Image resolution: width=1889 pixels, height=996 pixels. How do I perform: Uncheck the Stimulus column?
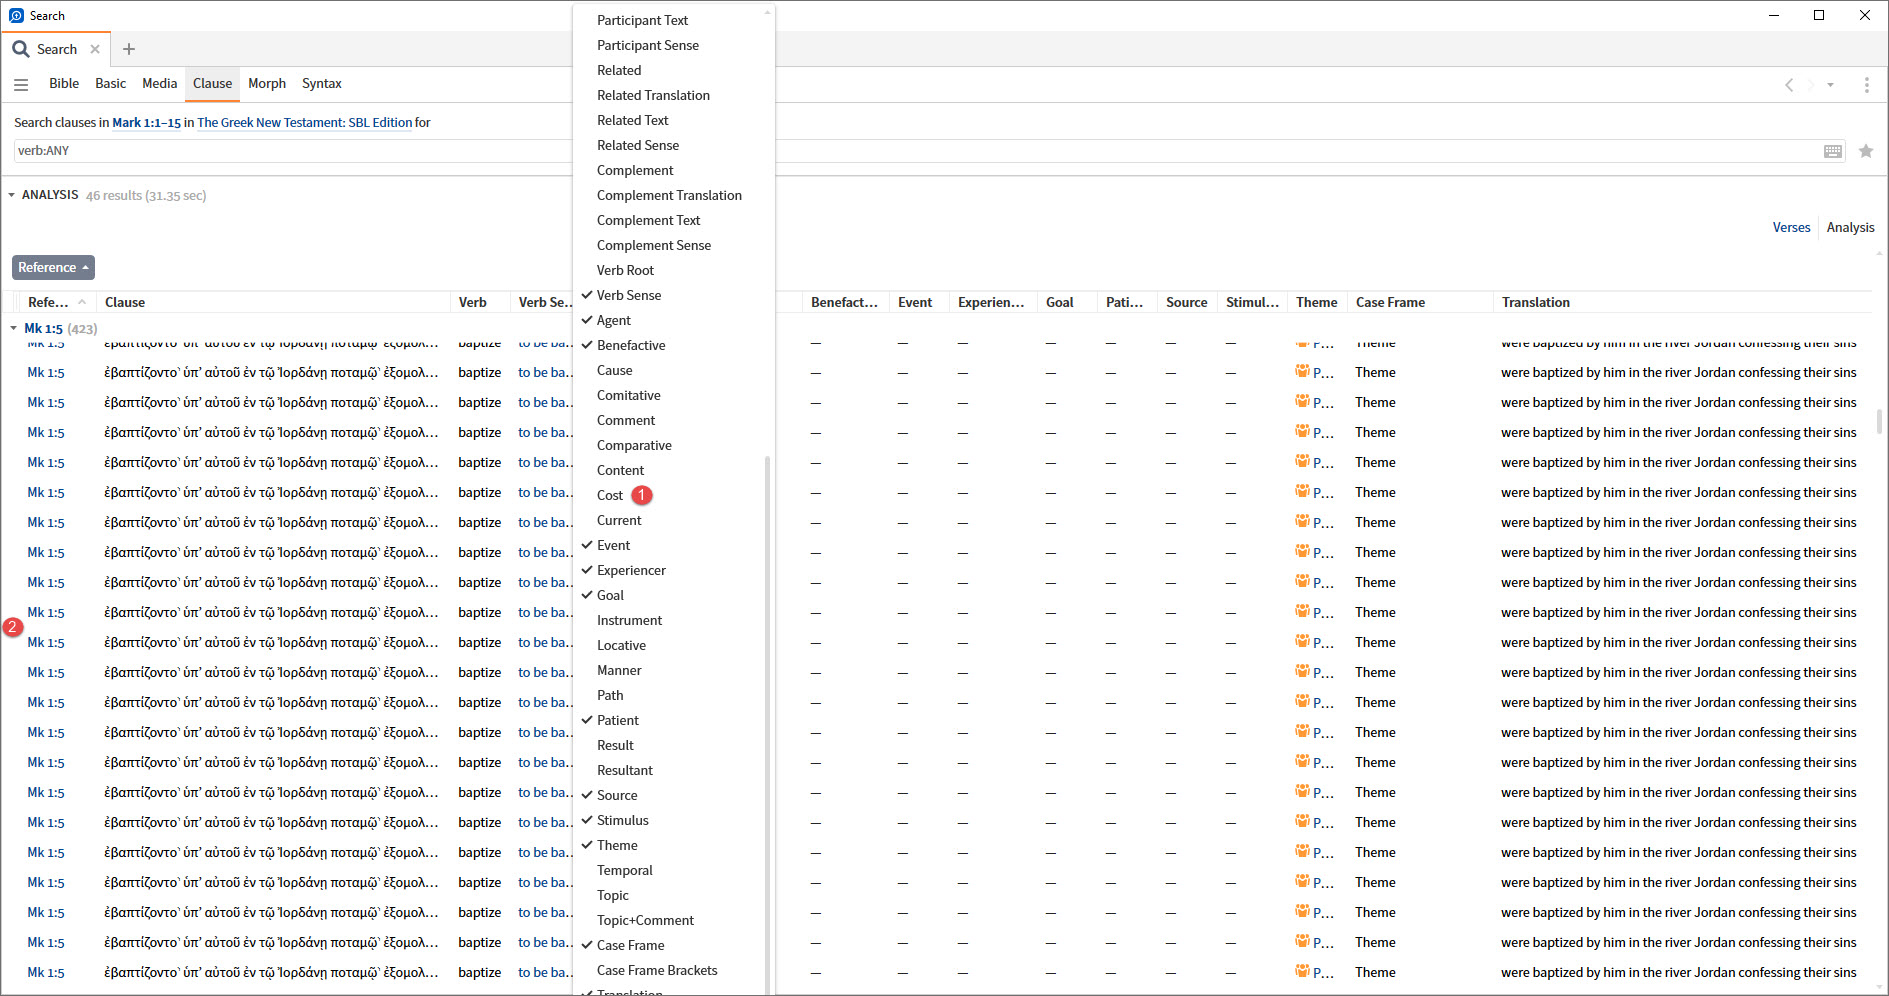[622, 820]
